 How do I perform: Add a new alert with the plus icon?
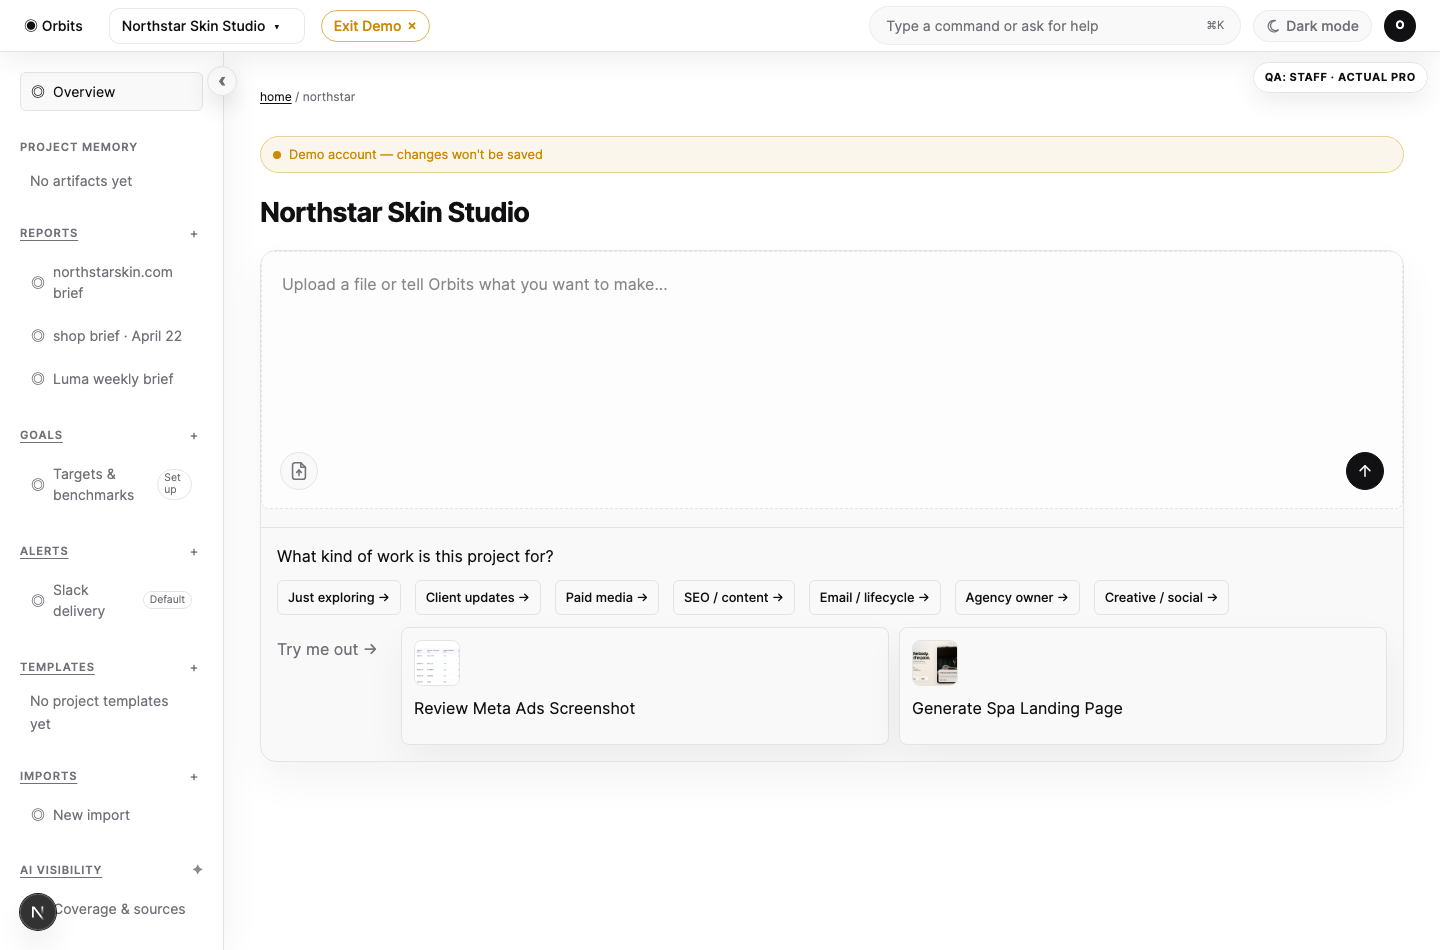194,552
